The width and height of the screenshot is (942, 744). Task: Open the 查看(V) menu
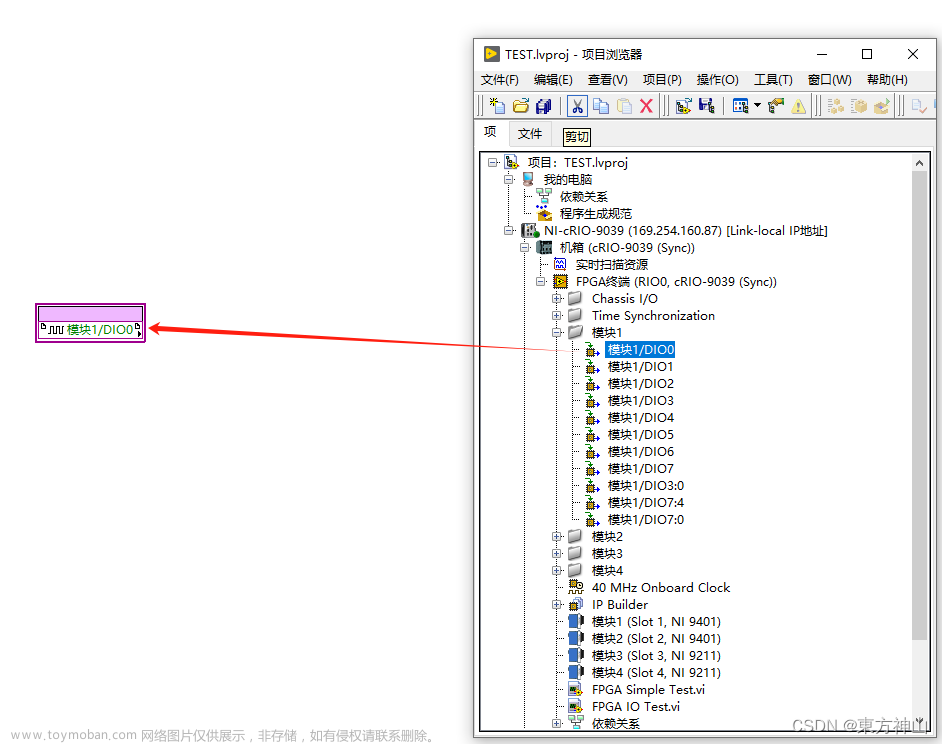pyautogui.click(x=607, y=80)
